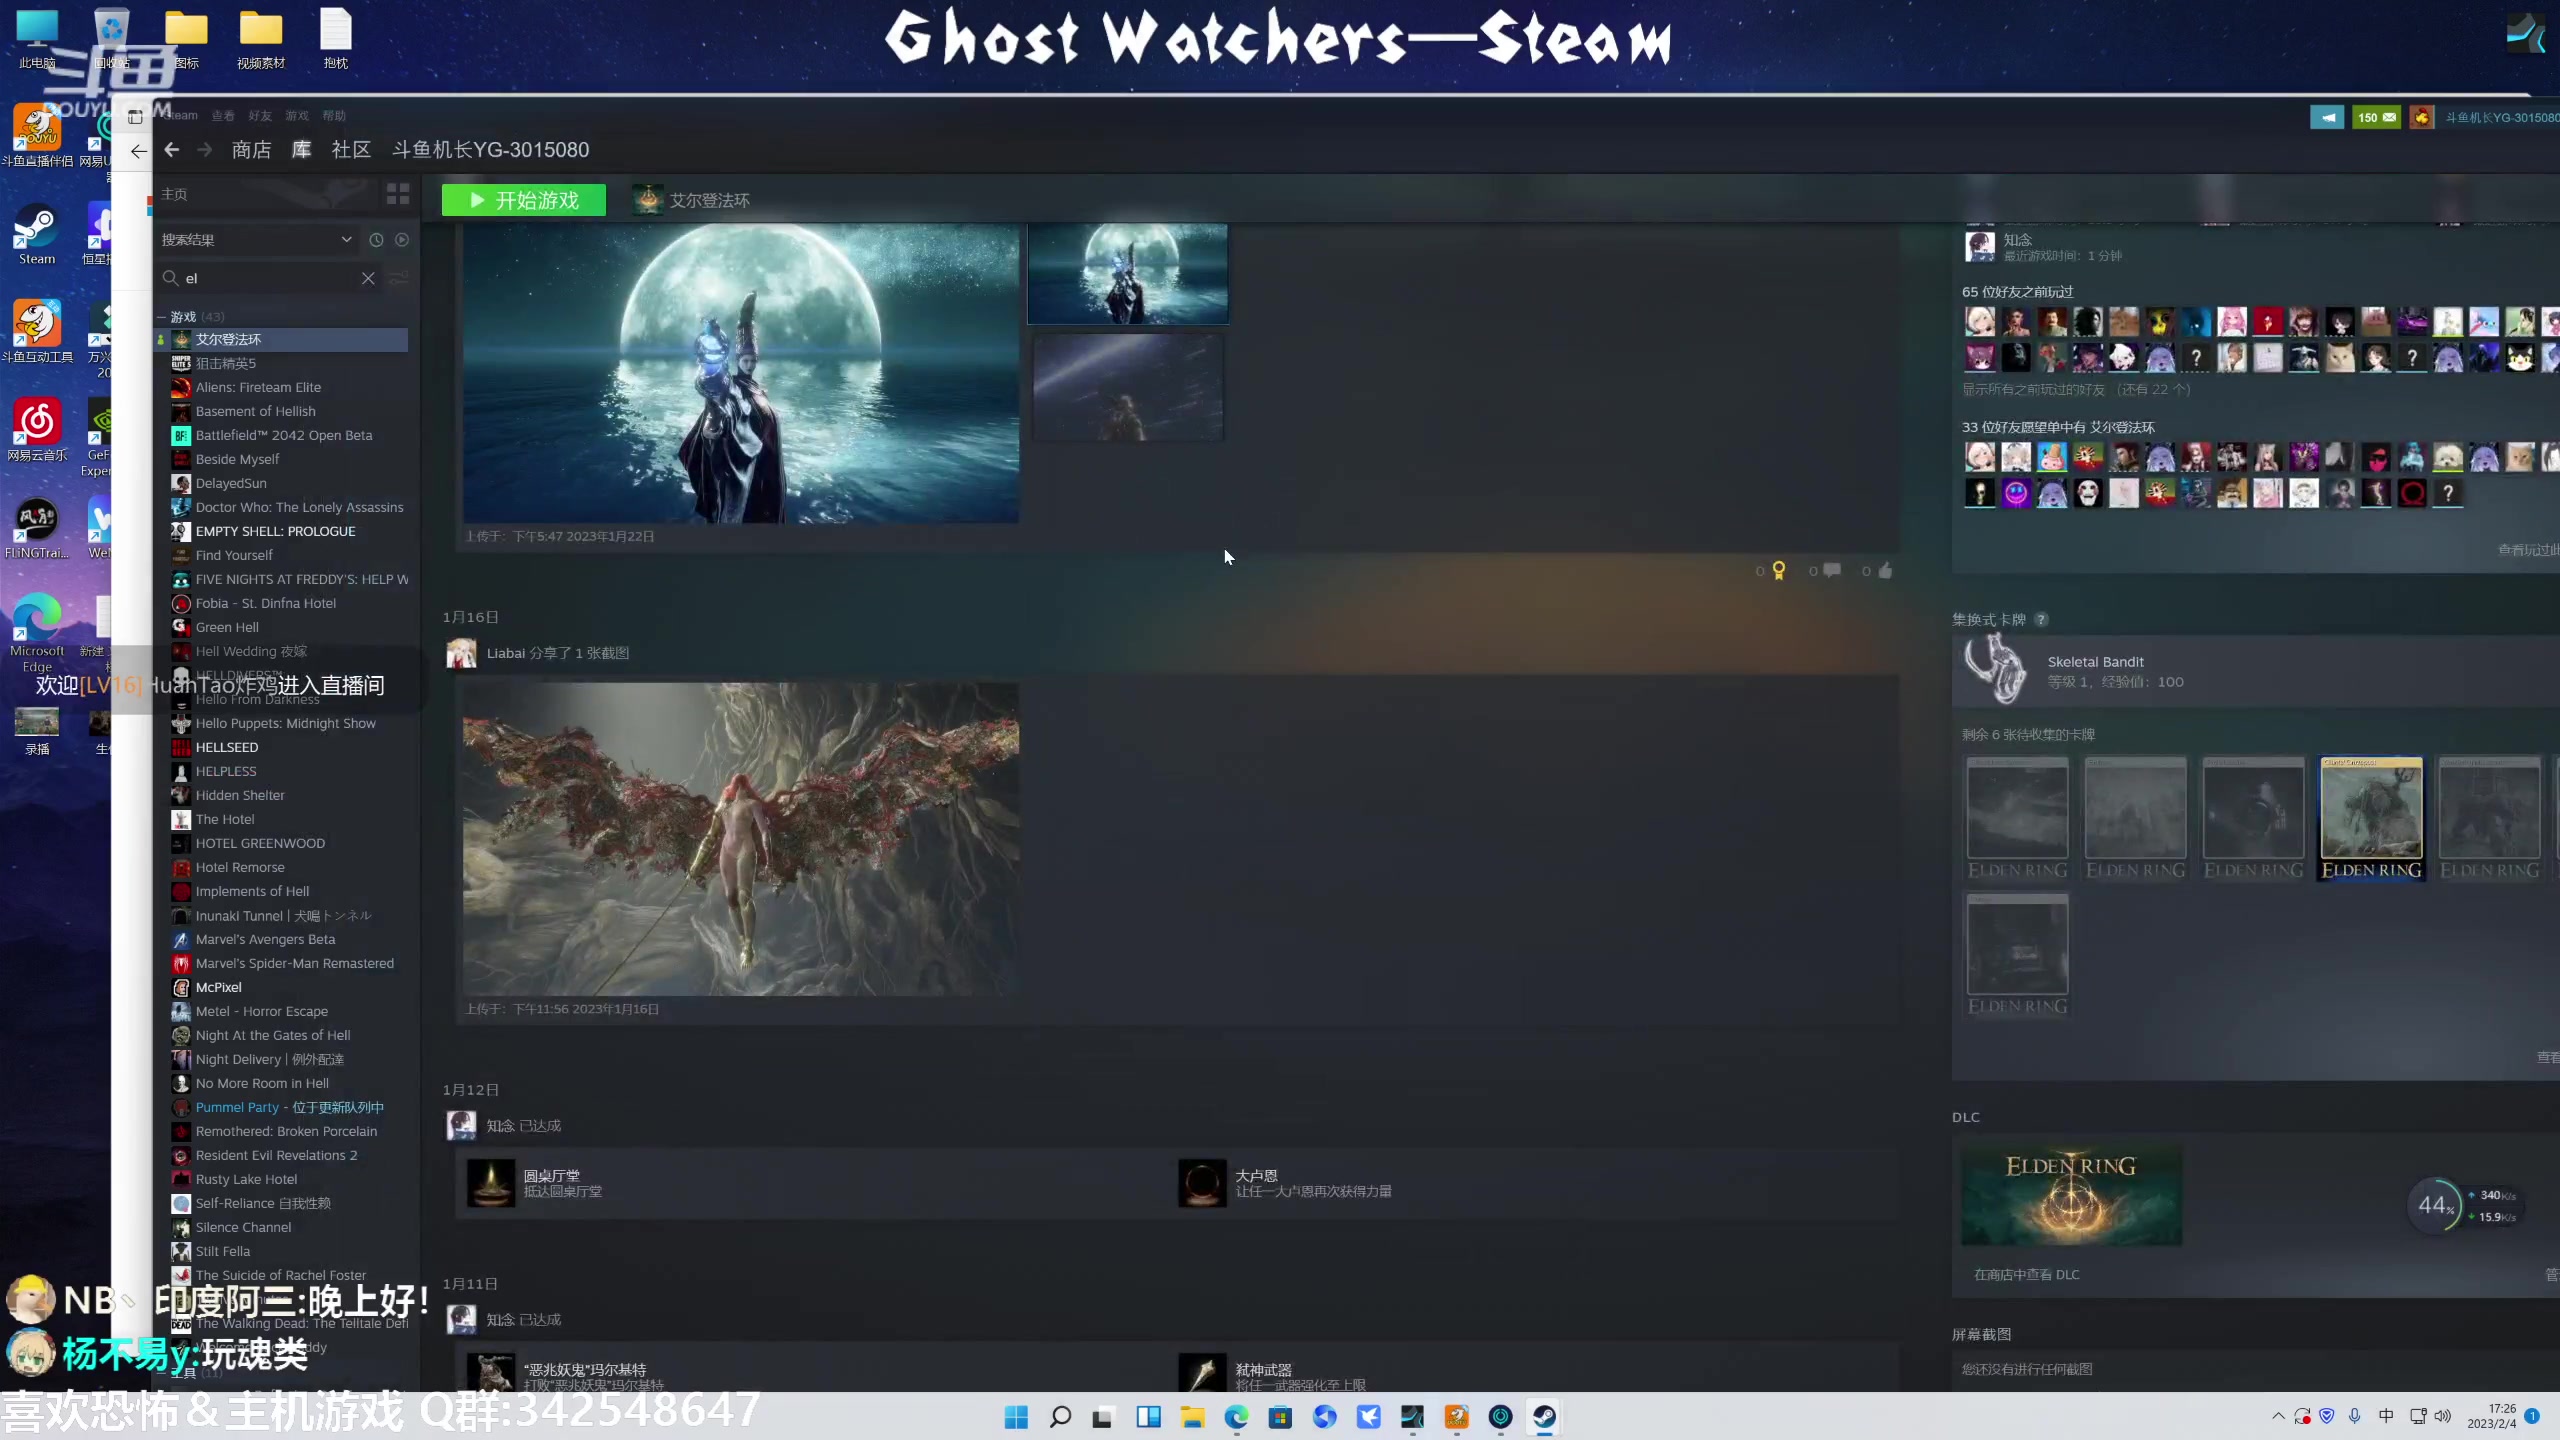Click the award icon under the screenshot

[1778, 571]
